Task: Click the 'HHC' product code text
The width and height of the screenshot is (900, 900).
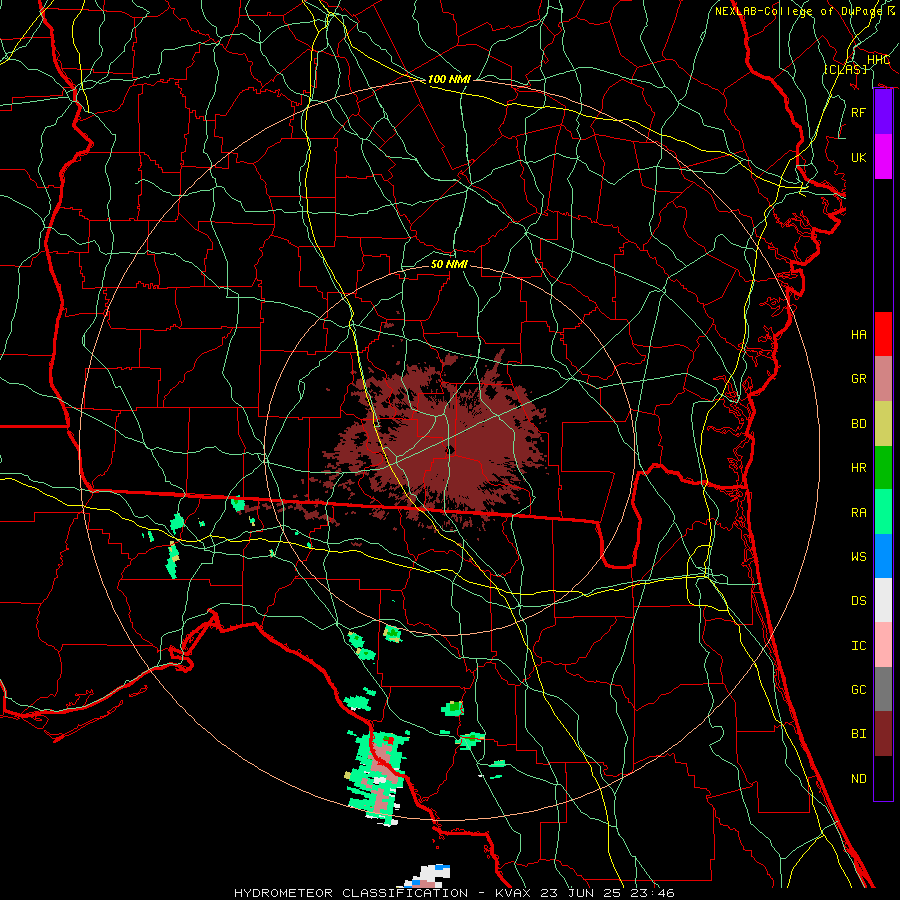Action: (878, 59)
